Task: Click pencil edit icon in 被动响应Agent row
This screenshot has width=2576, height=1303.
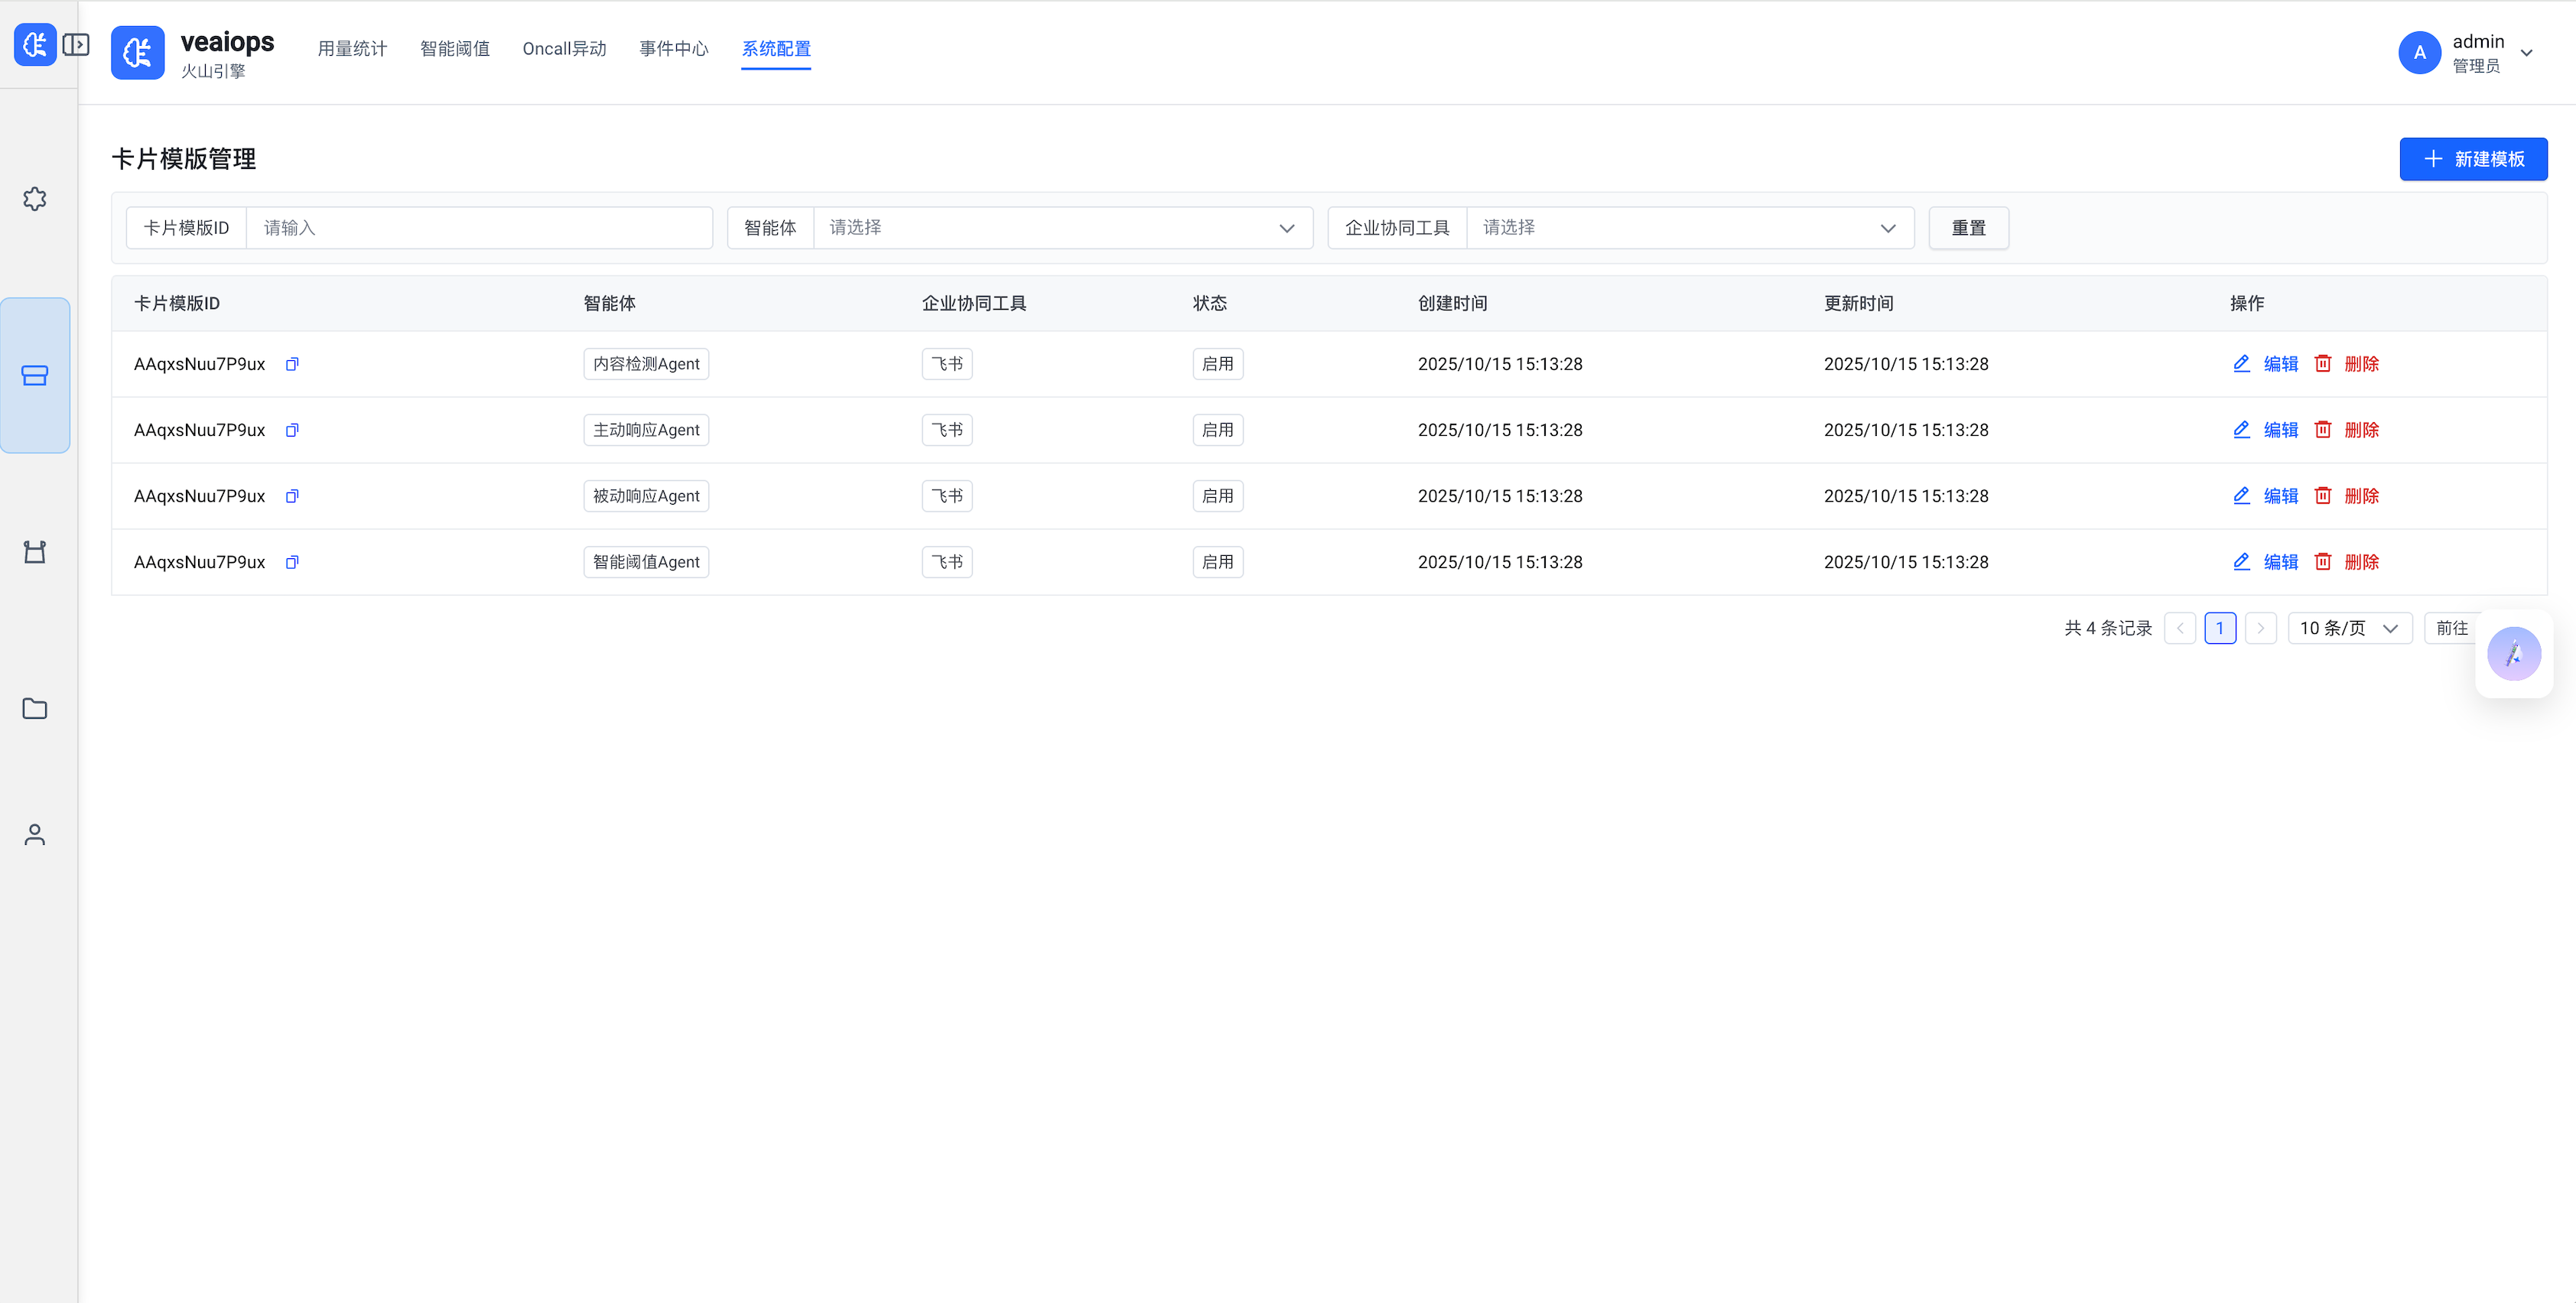Action: click(x=2241, y=496)
